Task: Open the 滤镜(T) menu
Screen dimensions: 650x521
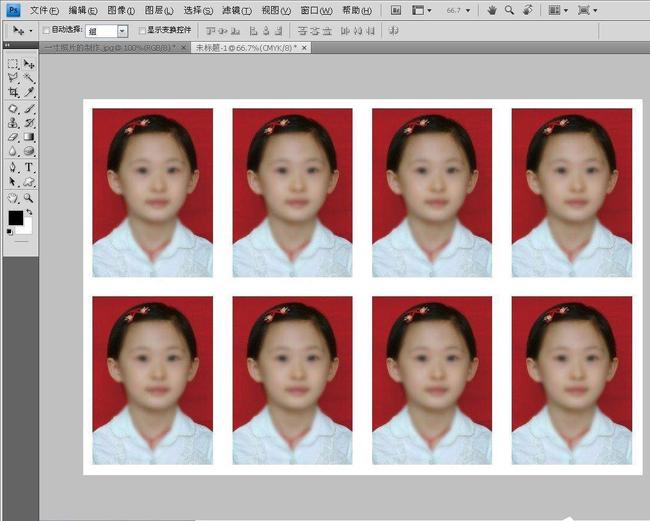Action: click(x=236, y=10)
